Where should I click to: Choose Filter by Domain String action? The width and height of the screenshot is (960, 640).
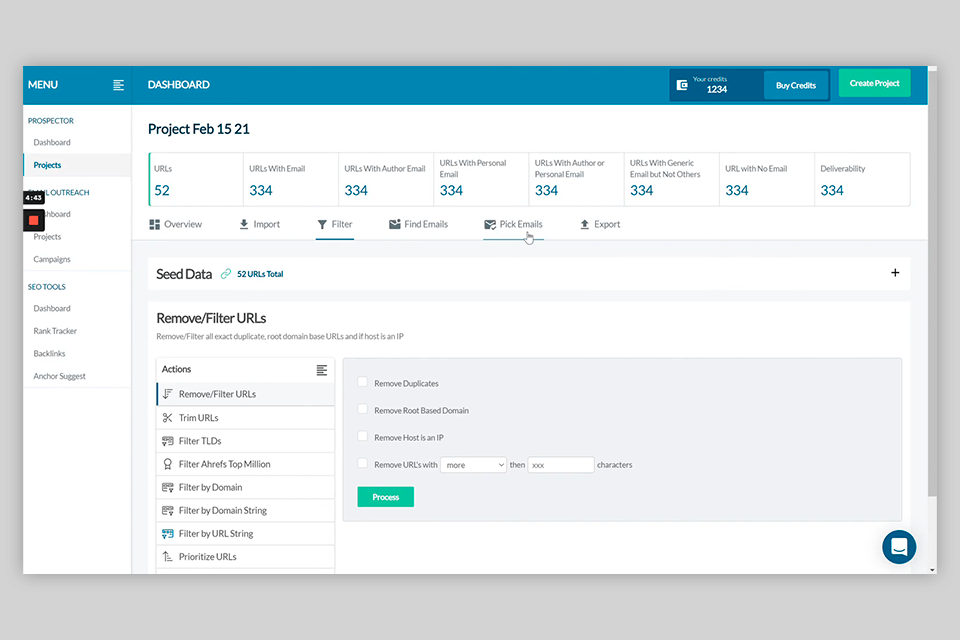point(246,511)
